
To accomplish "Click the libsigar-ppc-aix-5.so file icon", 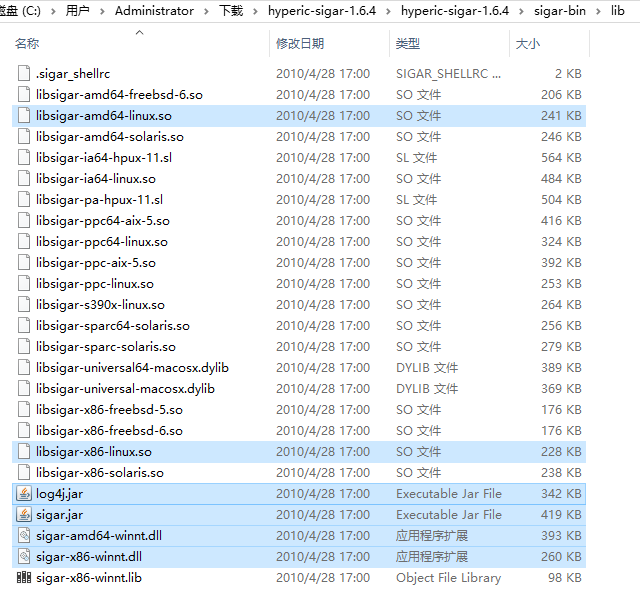I will (x=24, y=262).
